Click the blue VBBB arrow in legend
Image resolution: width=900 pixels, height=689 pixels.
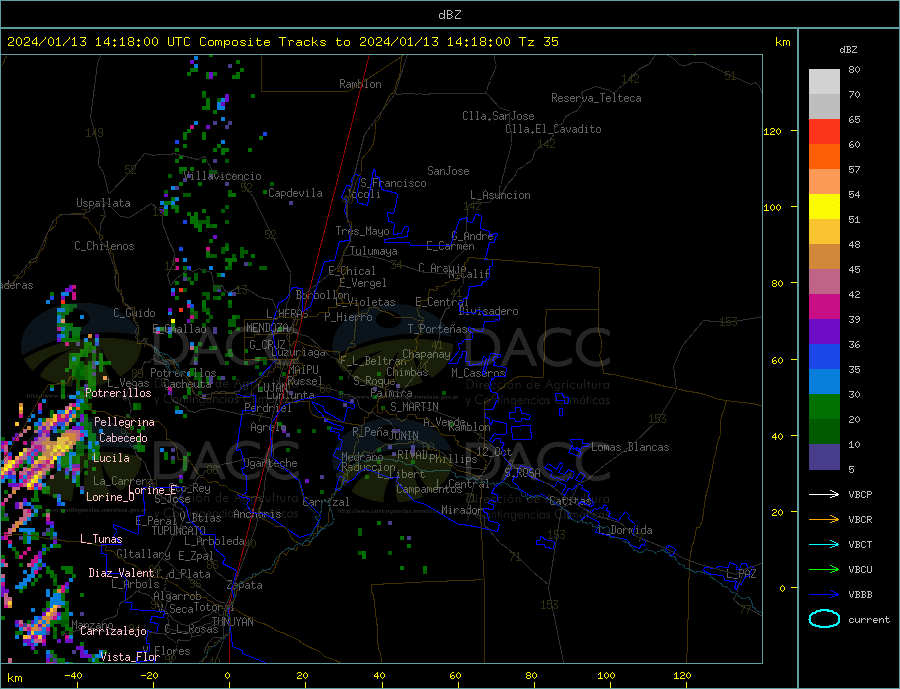click(x=824, y=595)
